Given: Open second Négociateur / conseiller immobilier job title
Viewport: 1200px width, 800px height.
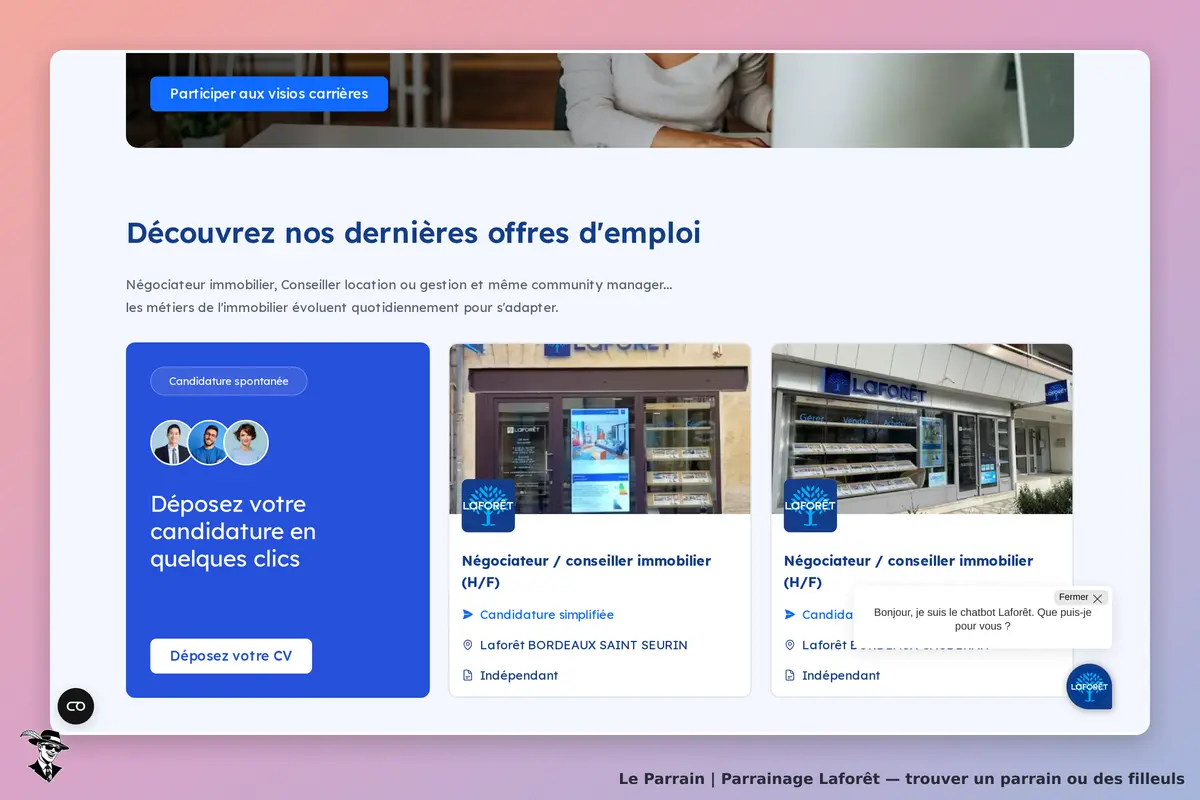Looking at the screenshot, I should tap(909, 571).
